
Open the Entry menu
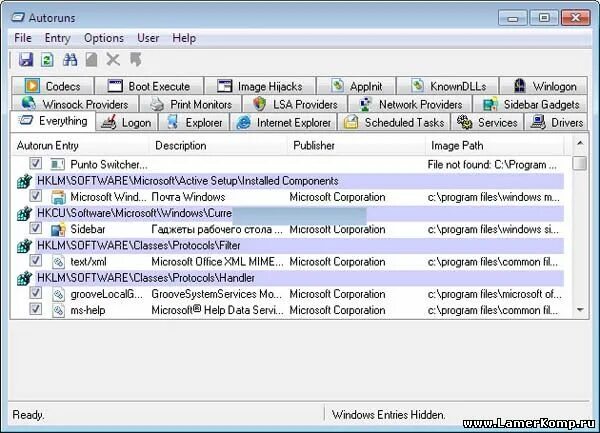(57, 38)
